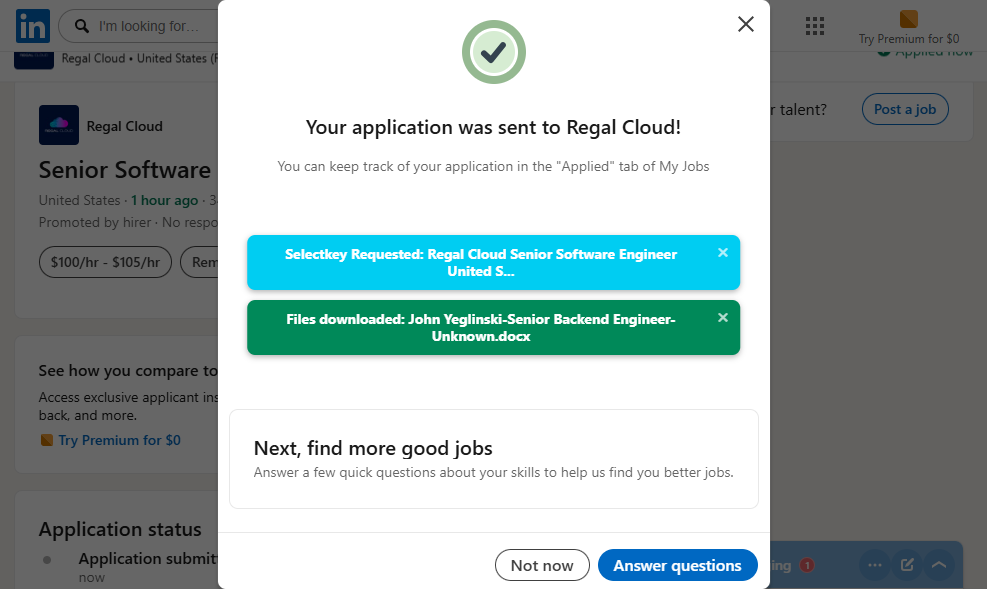Click the gold Premium icon

coord(908,19)
